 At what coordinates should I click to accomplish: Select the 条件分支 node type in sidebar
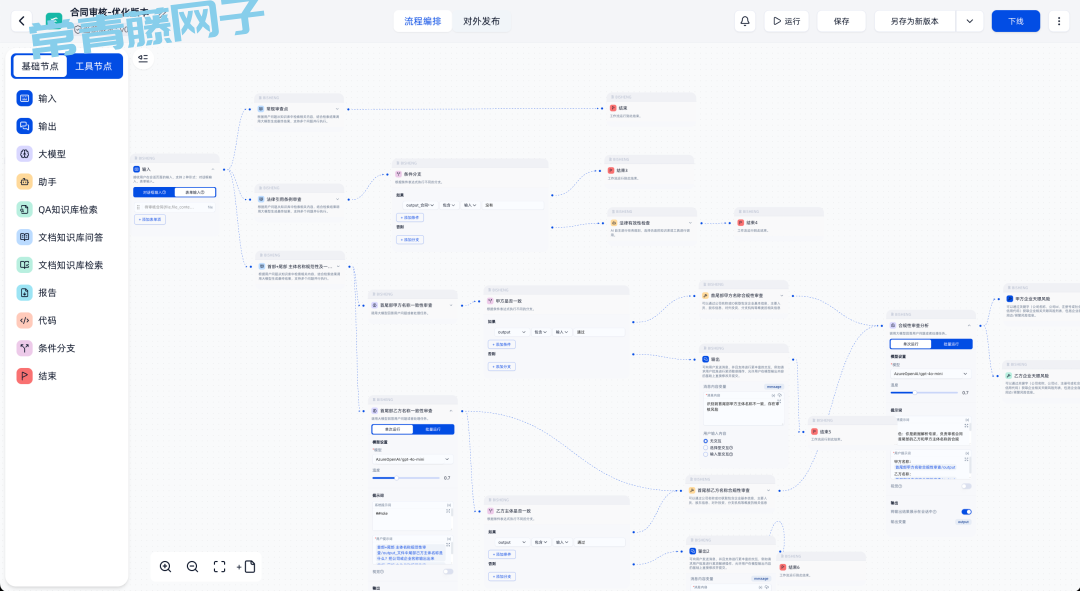56,348
